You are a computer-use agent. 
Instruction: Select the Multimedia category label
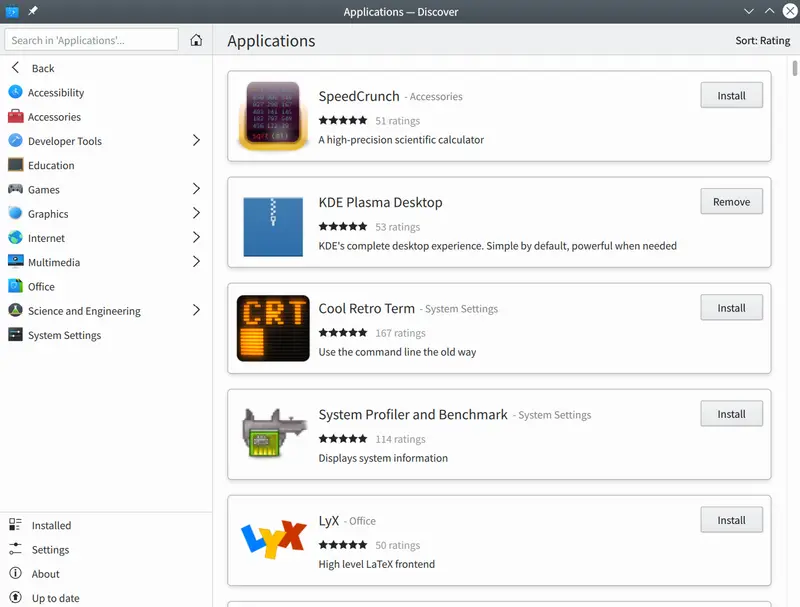[x=54, y=262]
